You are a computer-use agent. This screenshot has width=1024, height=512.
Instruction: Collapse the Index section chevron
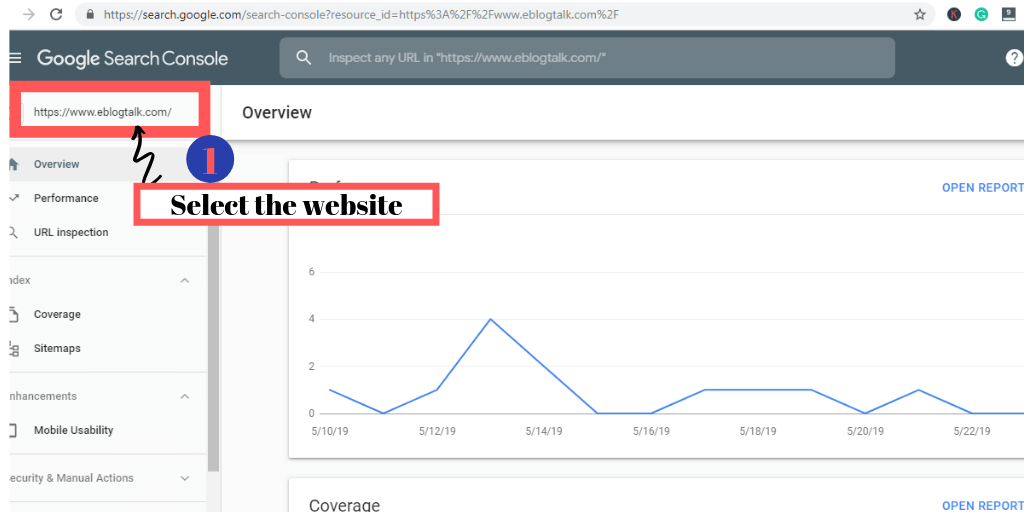[x=185, y=280]
